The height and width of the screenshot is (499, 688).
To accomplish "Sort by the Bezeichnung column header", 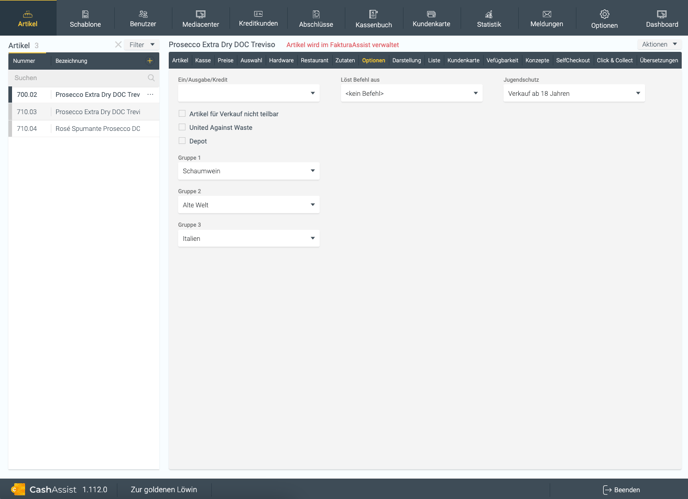I will click(71, 61).
